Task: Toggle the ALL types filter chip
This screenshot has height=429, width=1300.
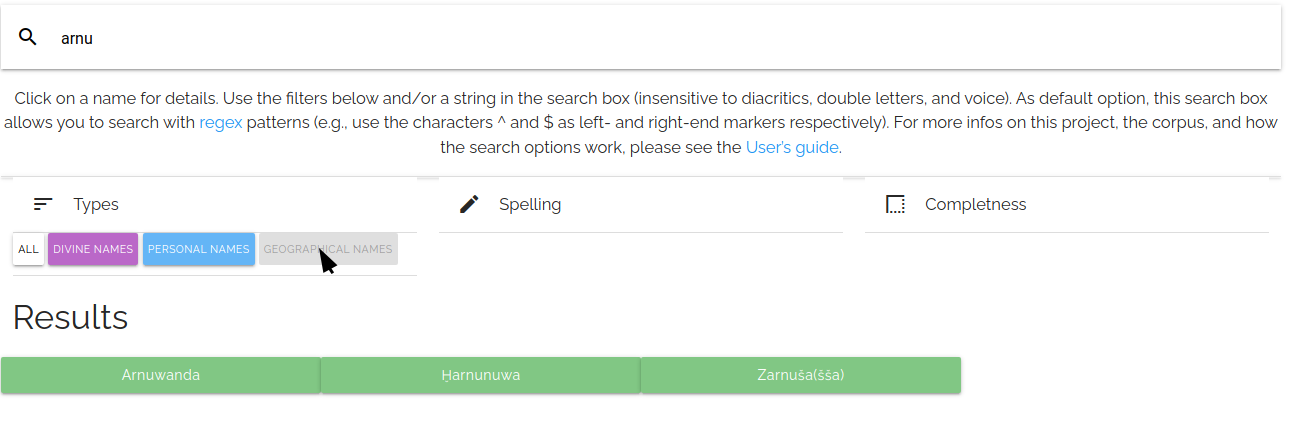Action: coord(28,249)
